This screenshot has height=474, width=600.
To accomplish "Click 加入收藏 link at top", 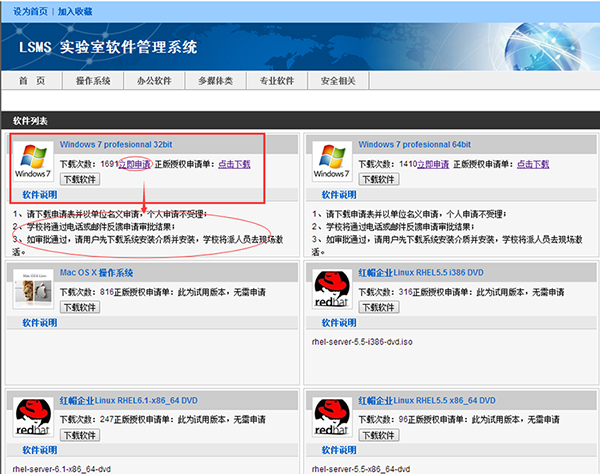I will pos(75,11).
